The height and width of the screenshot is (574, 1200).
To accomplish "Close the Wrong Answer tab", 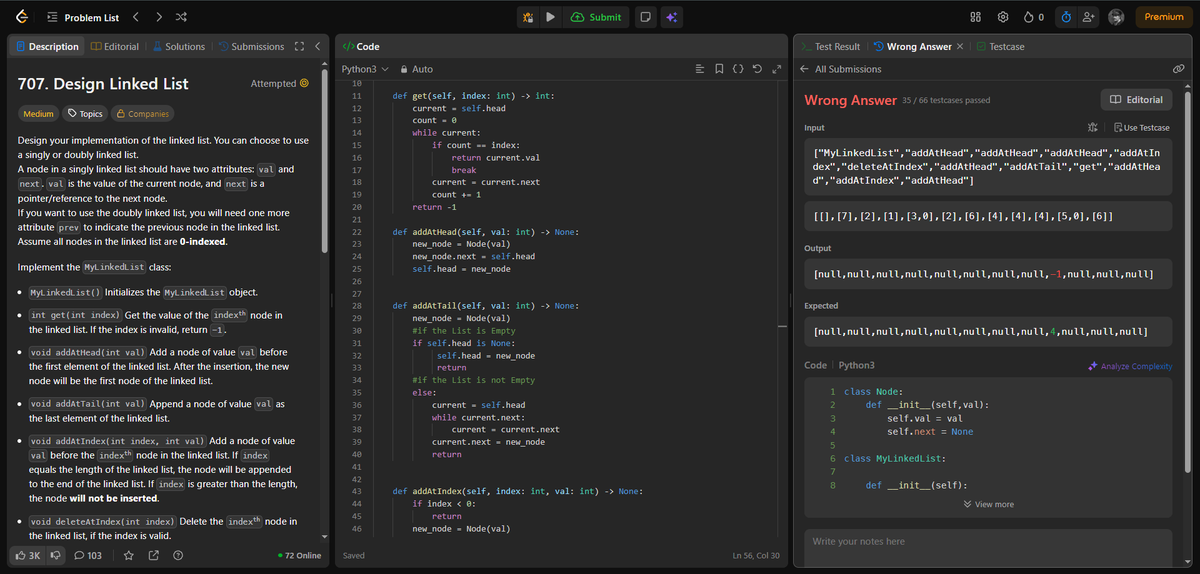I will pos(960,47).
